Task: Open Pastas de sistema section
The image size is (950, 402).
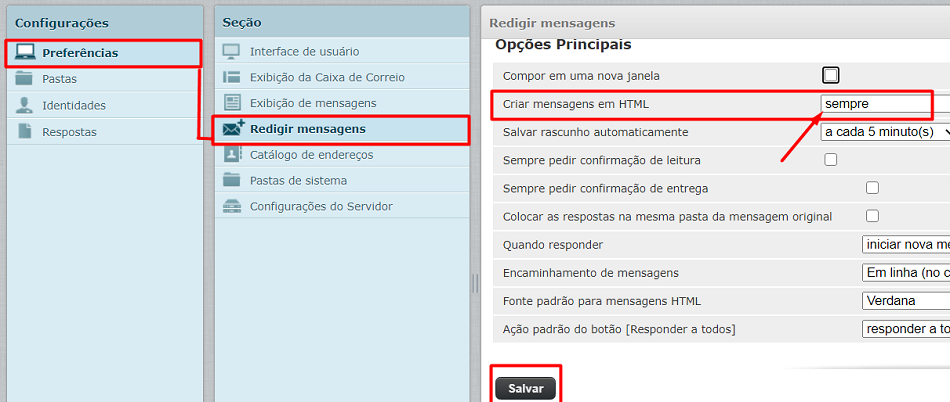Action: pyautogui.click(x=298, y=180)
